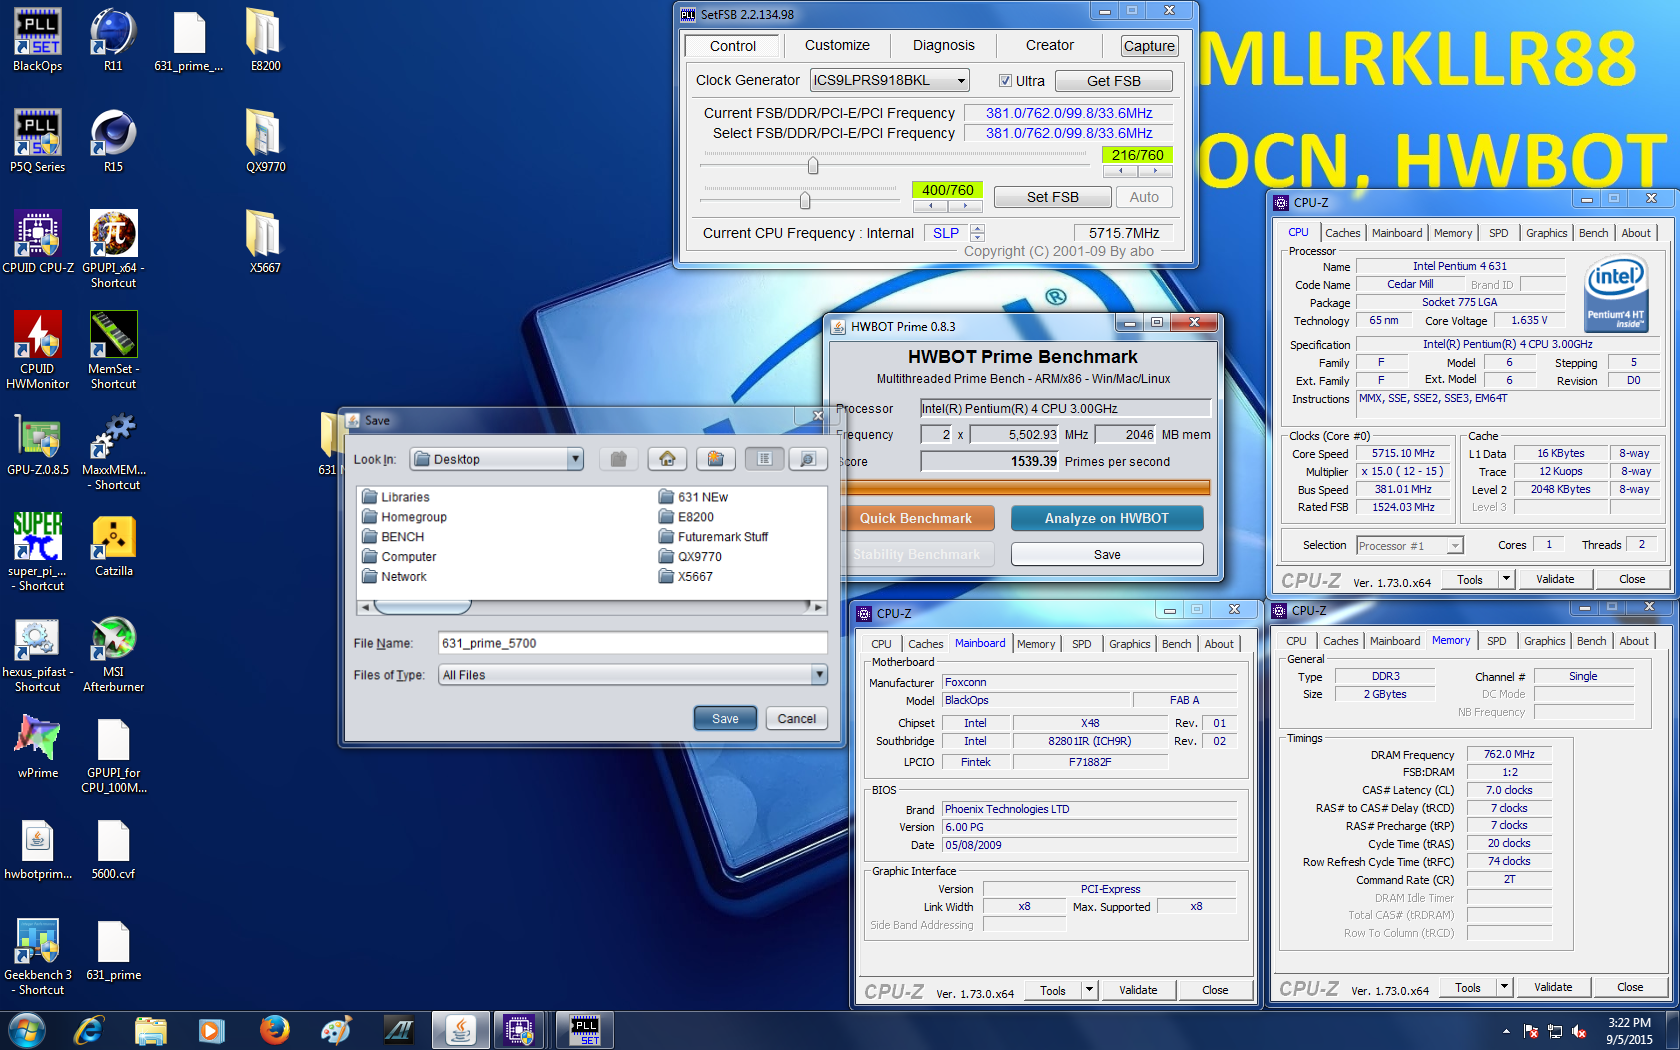The height and width of the screenshot is (1050, 1680).
Task: Open the Files of Type dropdown
Action: coord(819,675)
